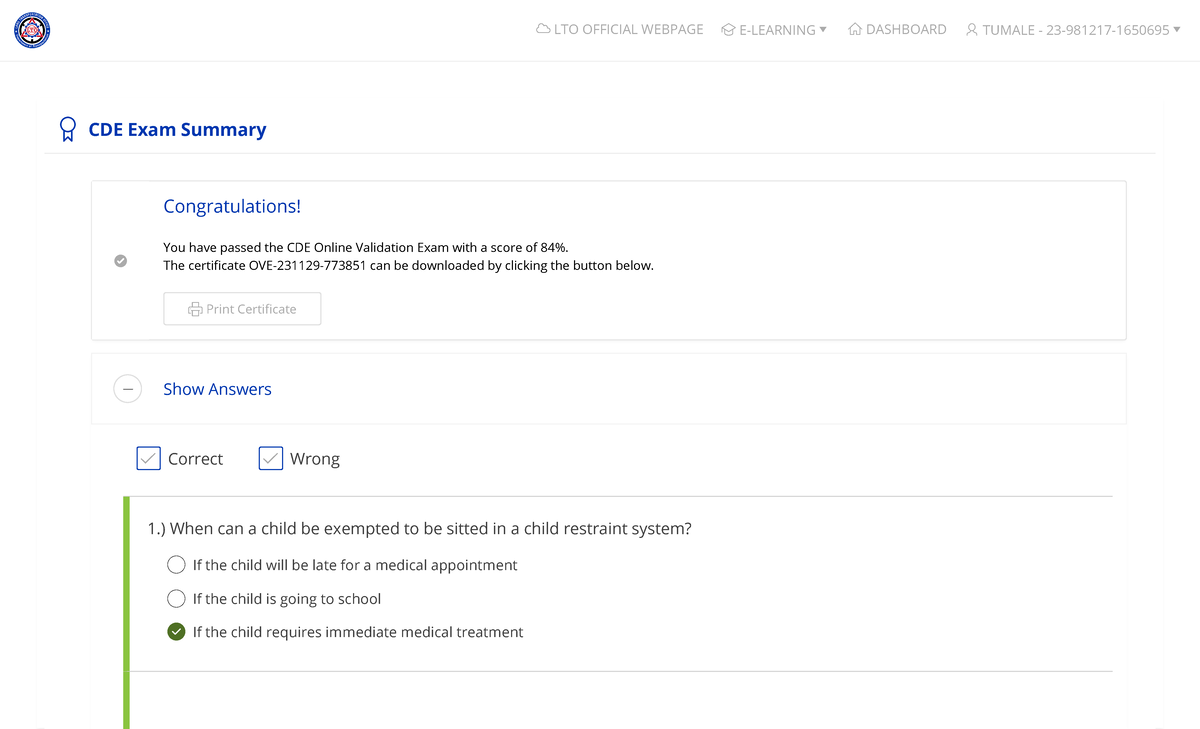This screenshot has width=1200, height=729.
Task: Click the Print Certificate button
Action: pyautogui.click(x=242, y=309)
